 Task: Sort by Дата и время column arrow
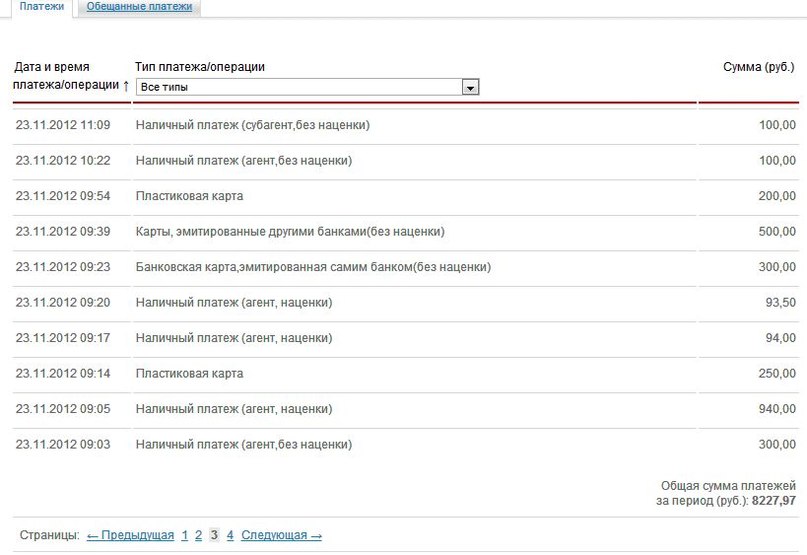[126, 85]
